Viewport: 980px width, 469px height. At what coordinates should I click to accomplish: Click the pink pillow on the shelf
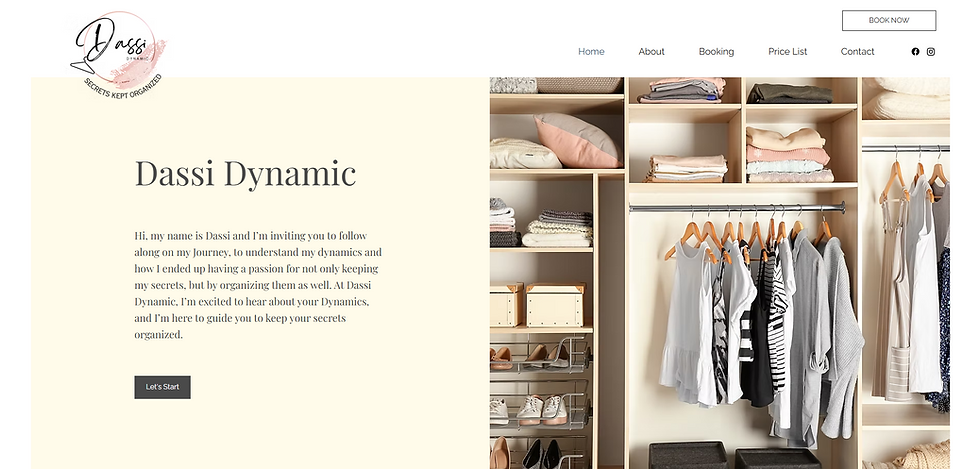coord(576,141)
